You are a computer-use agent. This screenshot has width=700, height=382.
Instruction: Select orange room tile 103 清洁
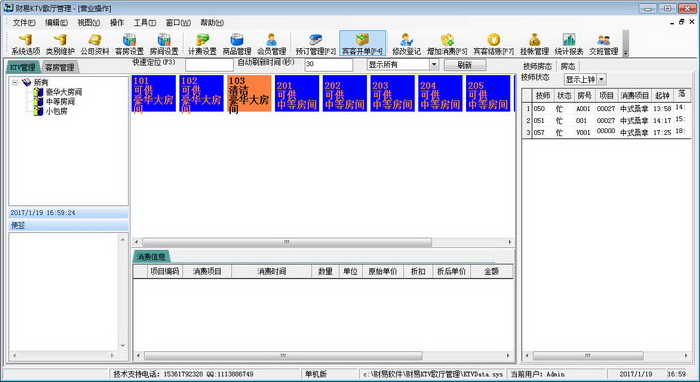click(249, 93)
